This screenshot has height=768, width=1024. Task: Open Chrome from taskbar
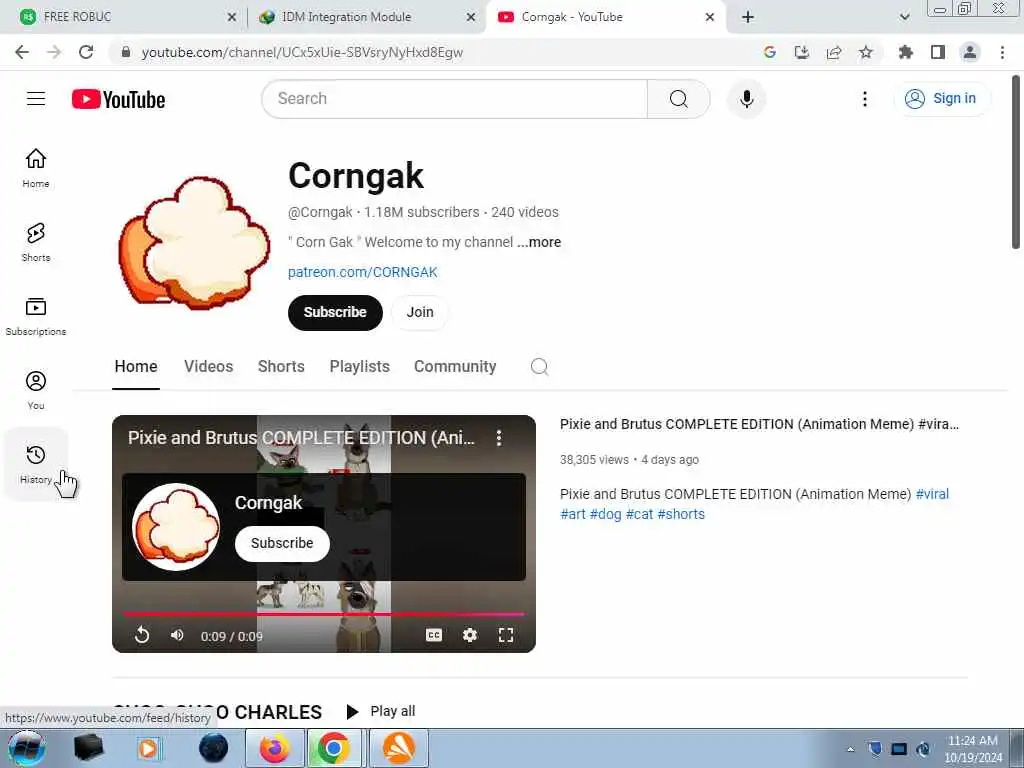coord(333,748)
